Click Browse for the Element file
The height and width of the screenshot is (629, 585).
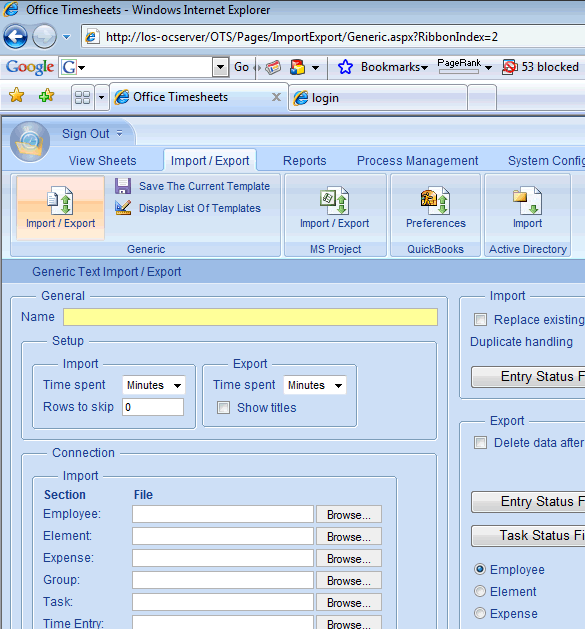click(x=349, y=536)
